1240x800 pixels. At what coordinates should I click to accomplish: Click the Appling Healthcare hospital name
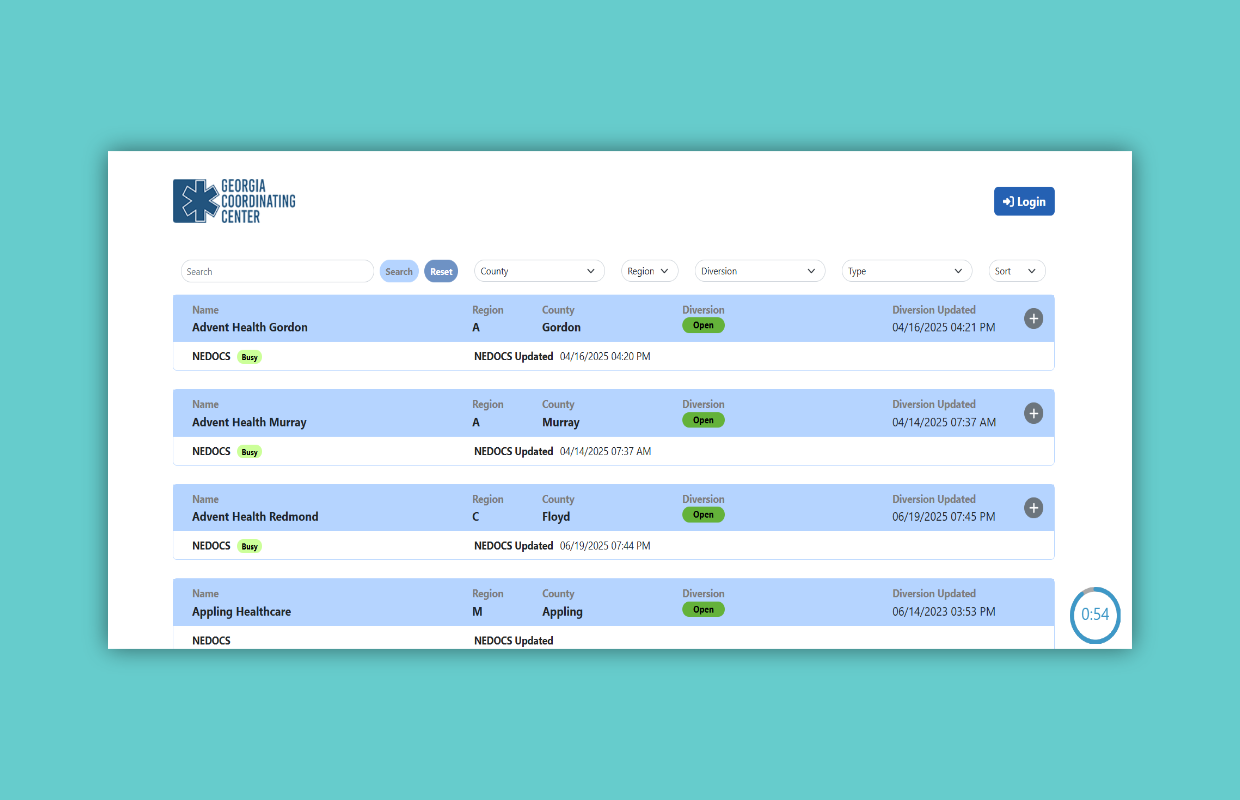(241, 612)
